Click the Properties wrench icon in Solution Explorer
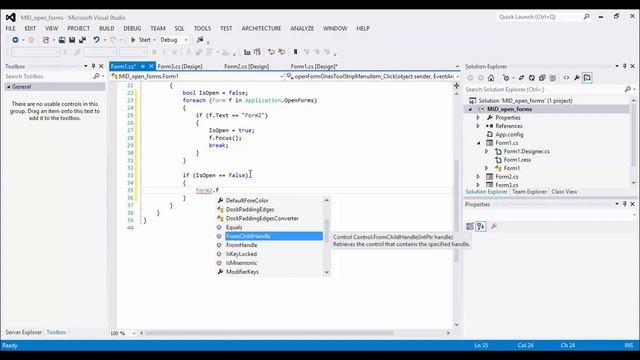The height and width of the screenshot is (360, 640). pyautogui.click(x=577, y=78)
